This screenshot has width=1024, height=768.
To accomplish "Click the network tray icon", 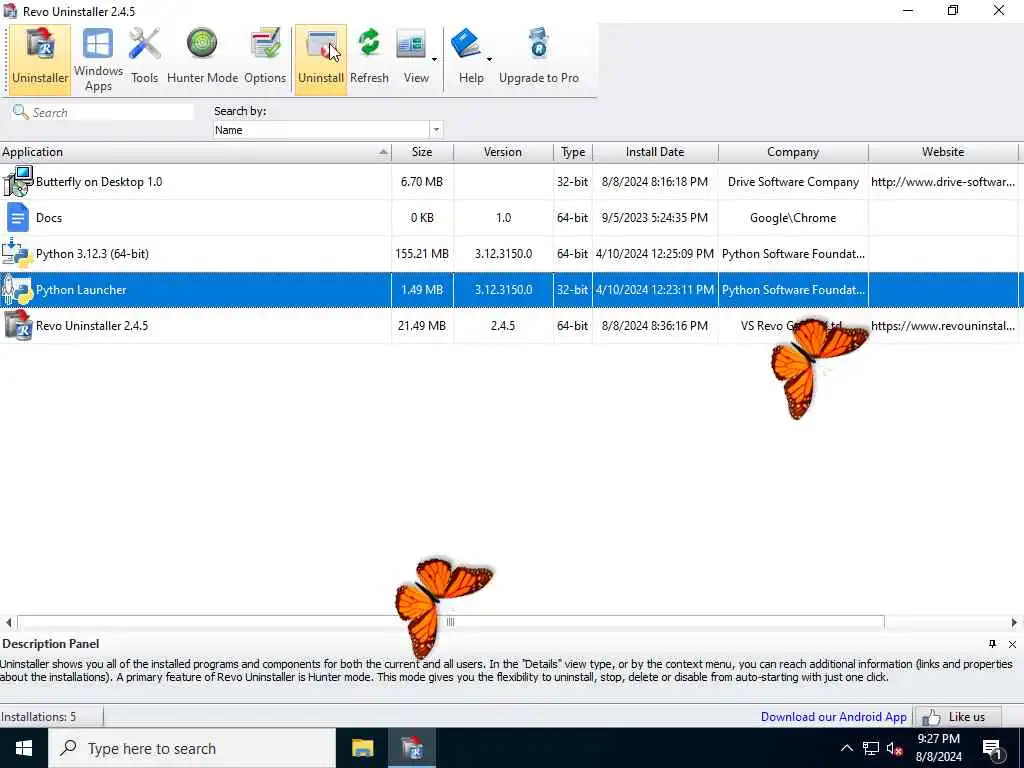I will 871,748.
